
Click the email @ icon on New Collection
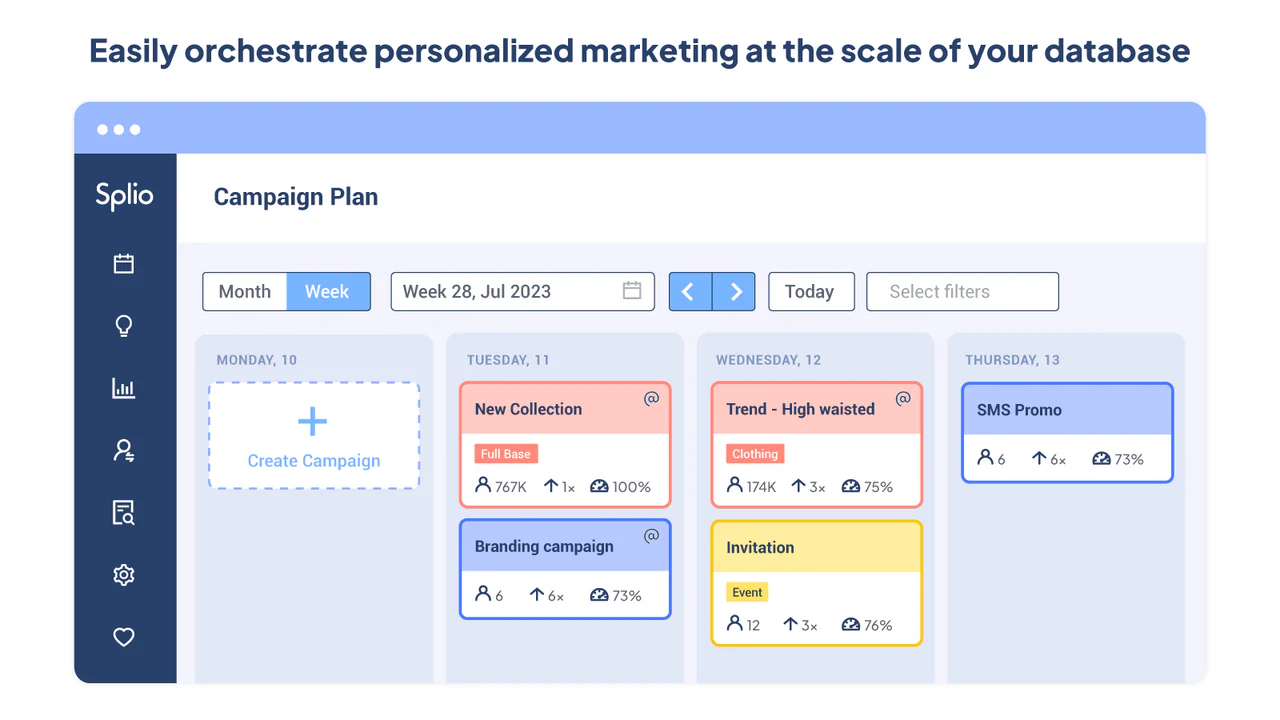point(652,398)
